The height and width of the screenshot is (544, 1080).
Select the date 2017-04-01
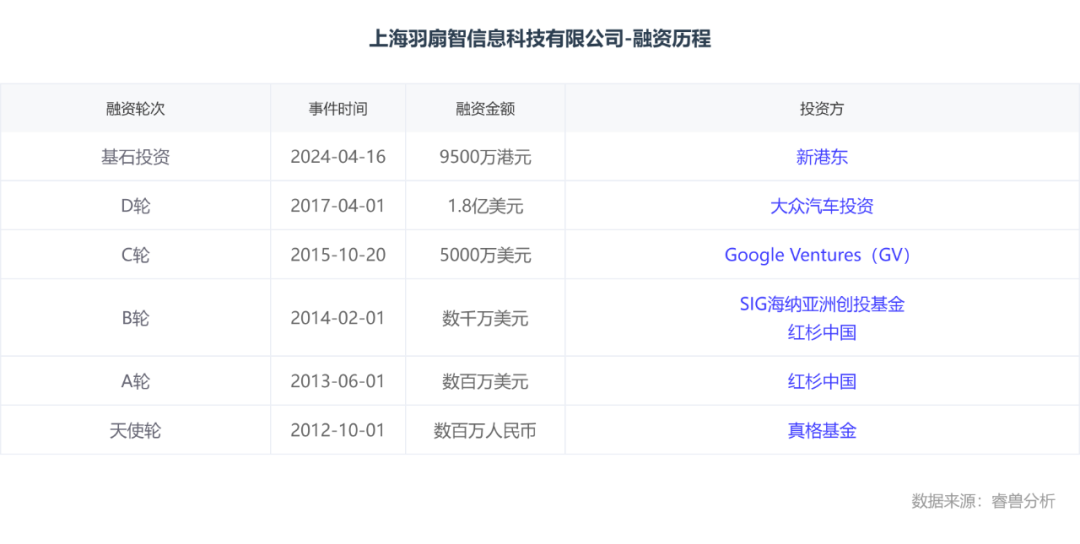(338, 206)
